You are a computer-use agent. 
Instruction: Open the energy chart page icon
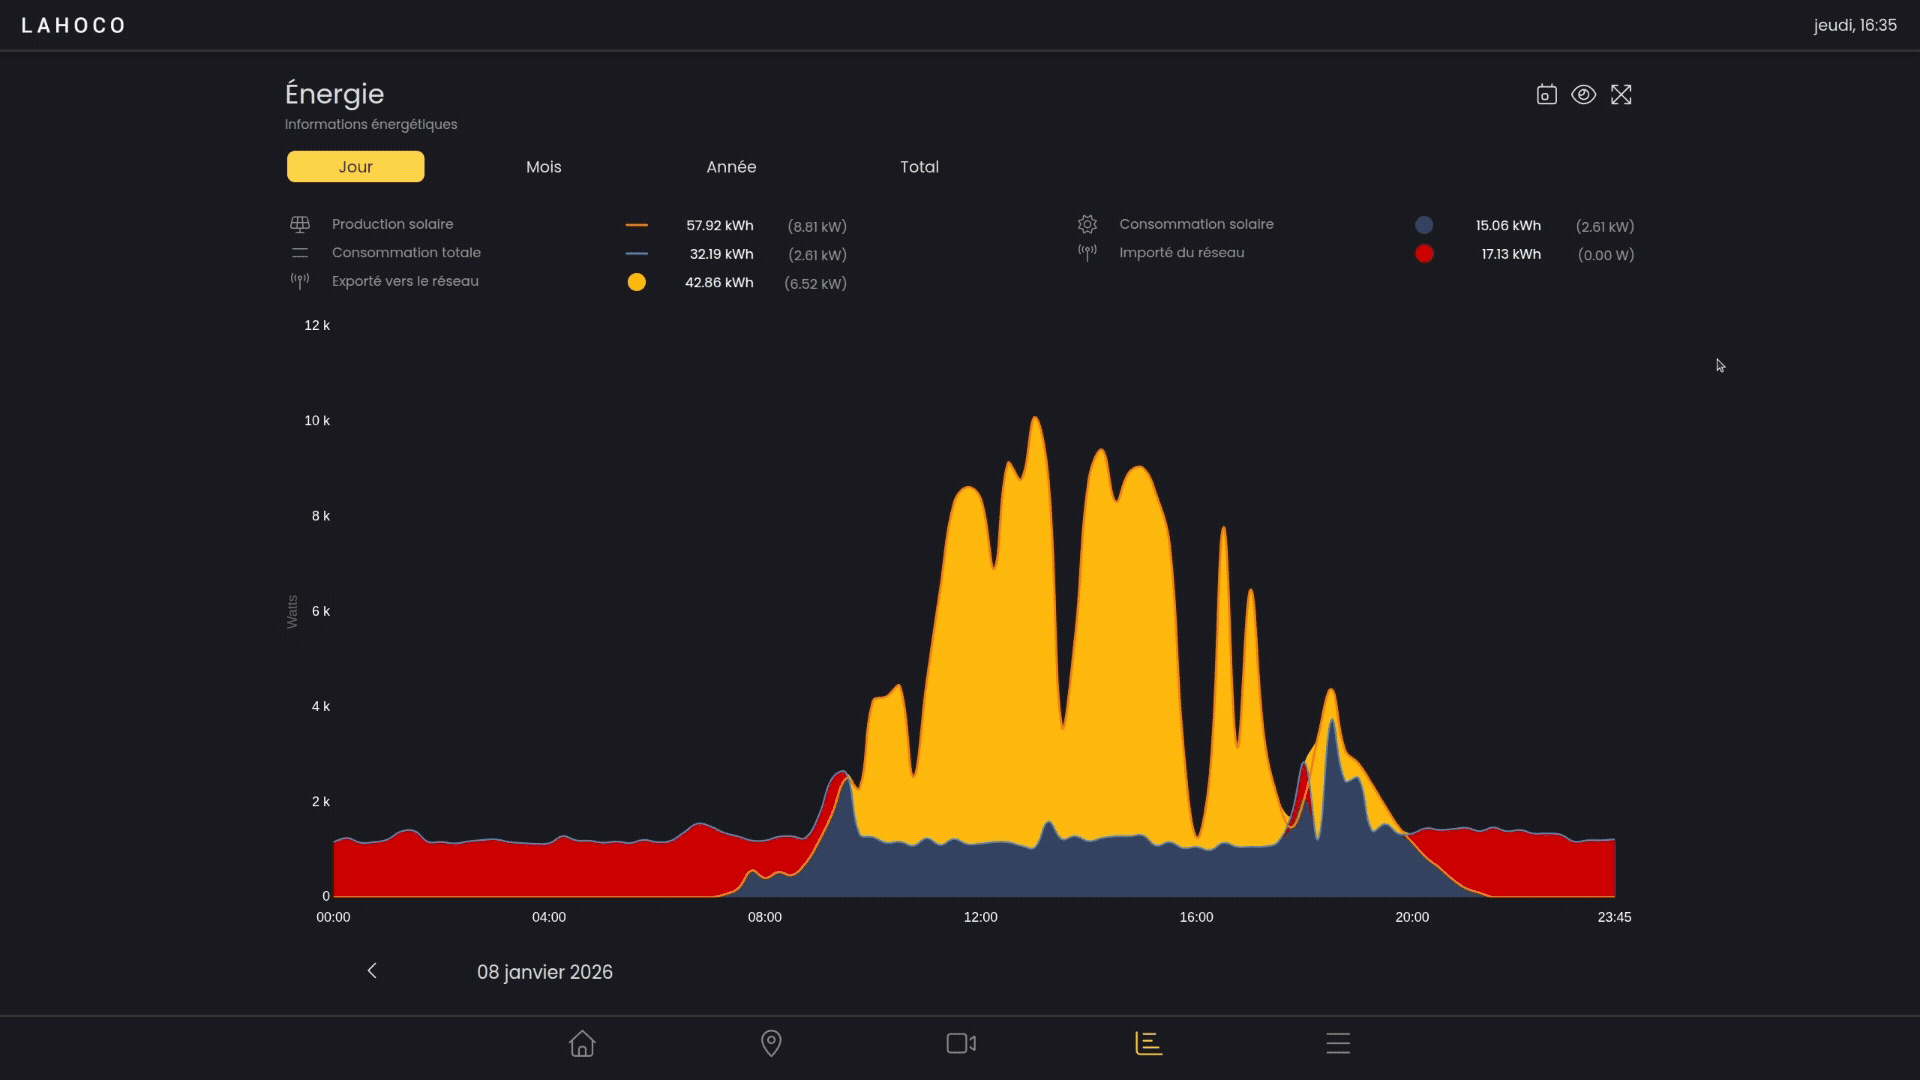(x=1148, y=1043)
